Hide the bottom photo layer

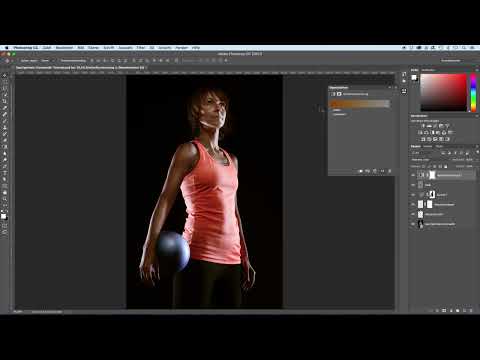[x=413, y=224]
